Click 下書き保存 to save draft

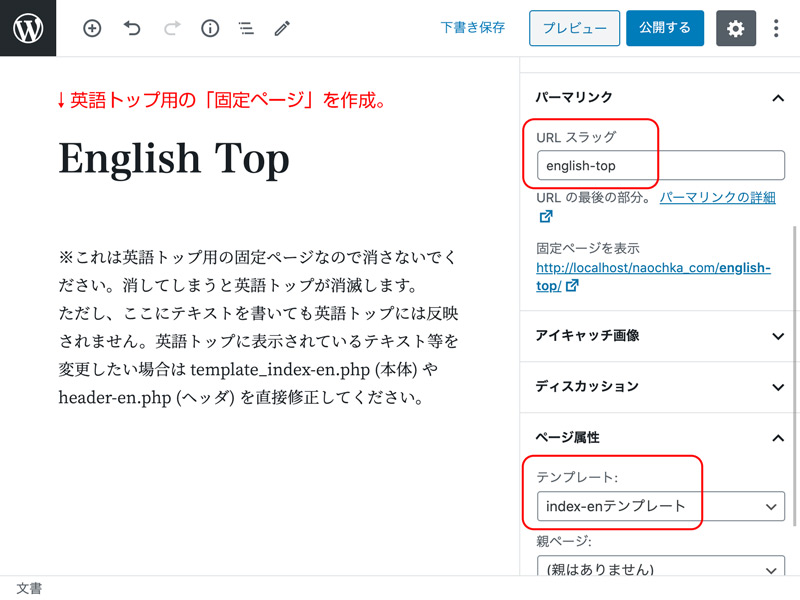point(472,28)
